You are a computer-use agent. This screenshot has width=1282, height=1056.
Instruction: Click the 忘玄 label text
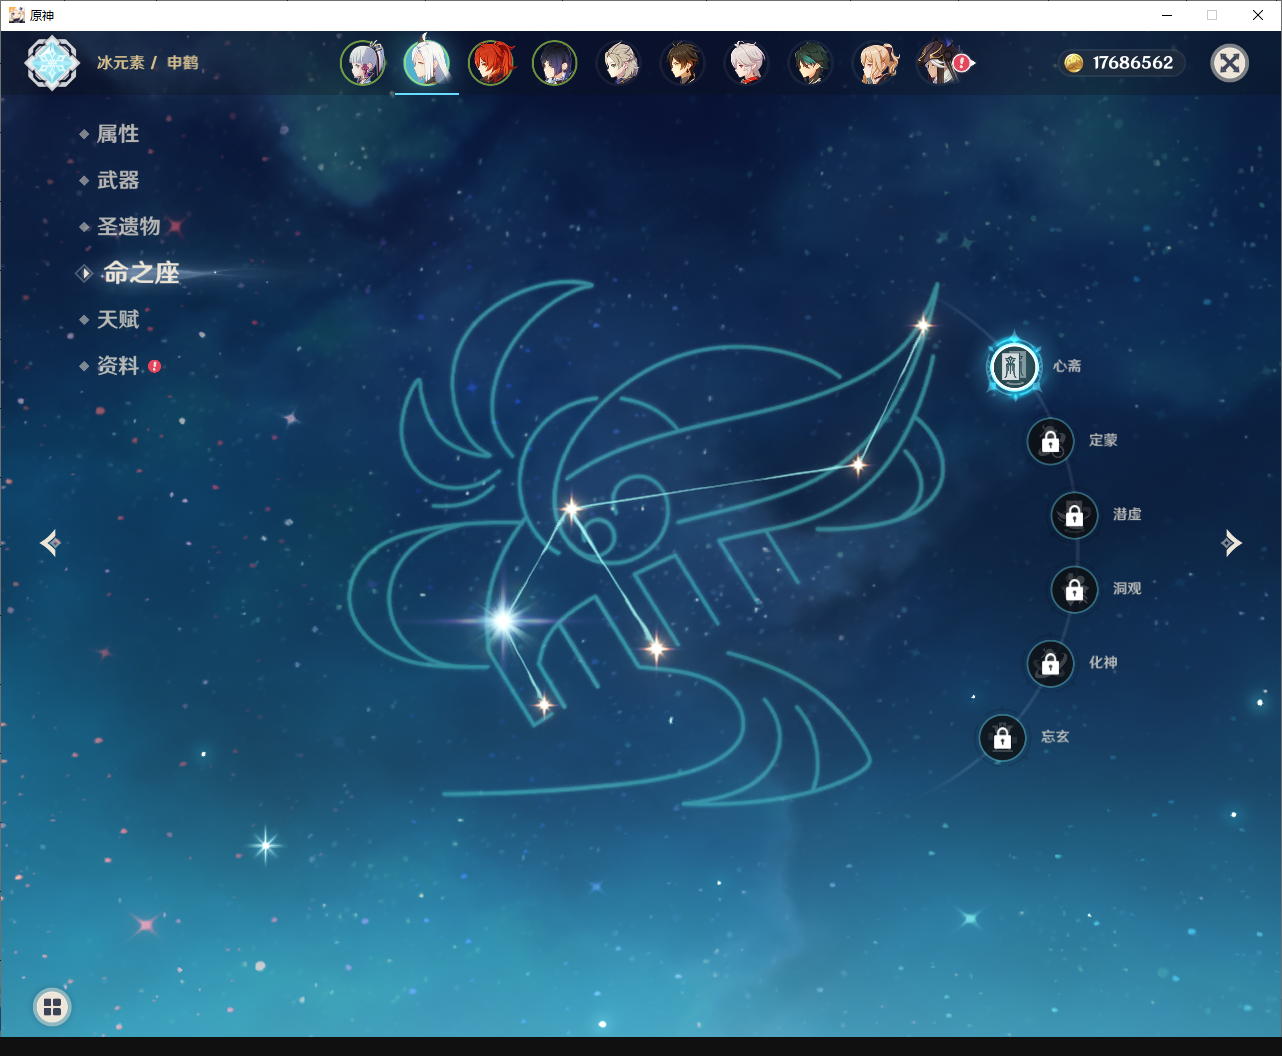pos(1055,736)
